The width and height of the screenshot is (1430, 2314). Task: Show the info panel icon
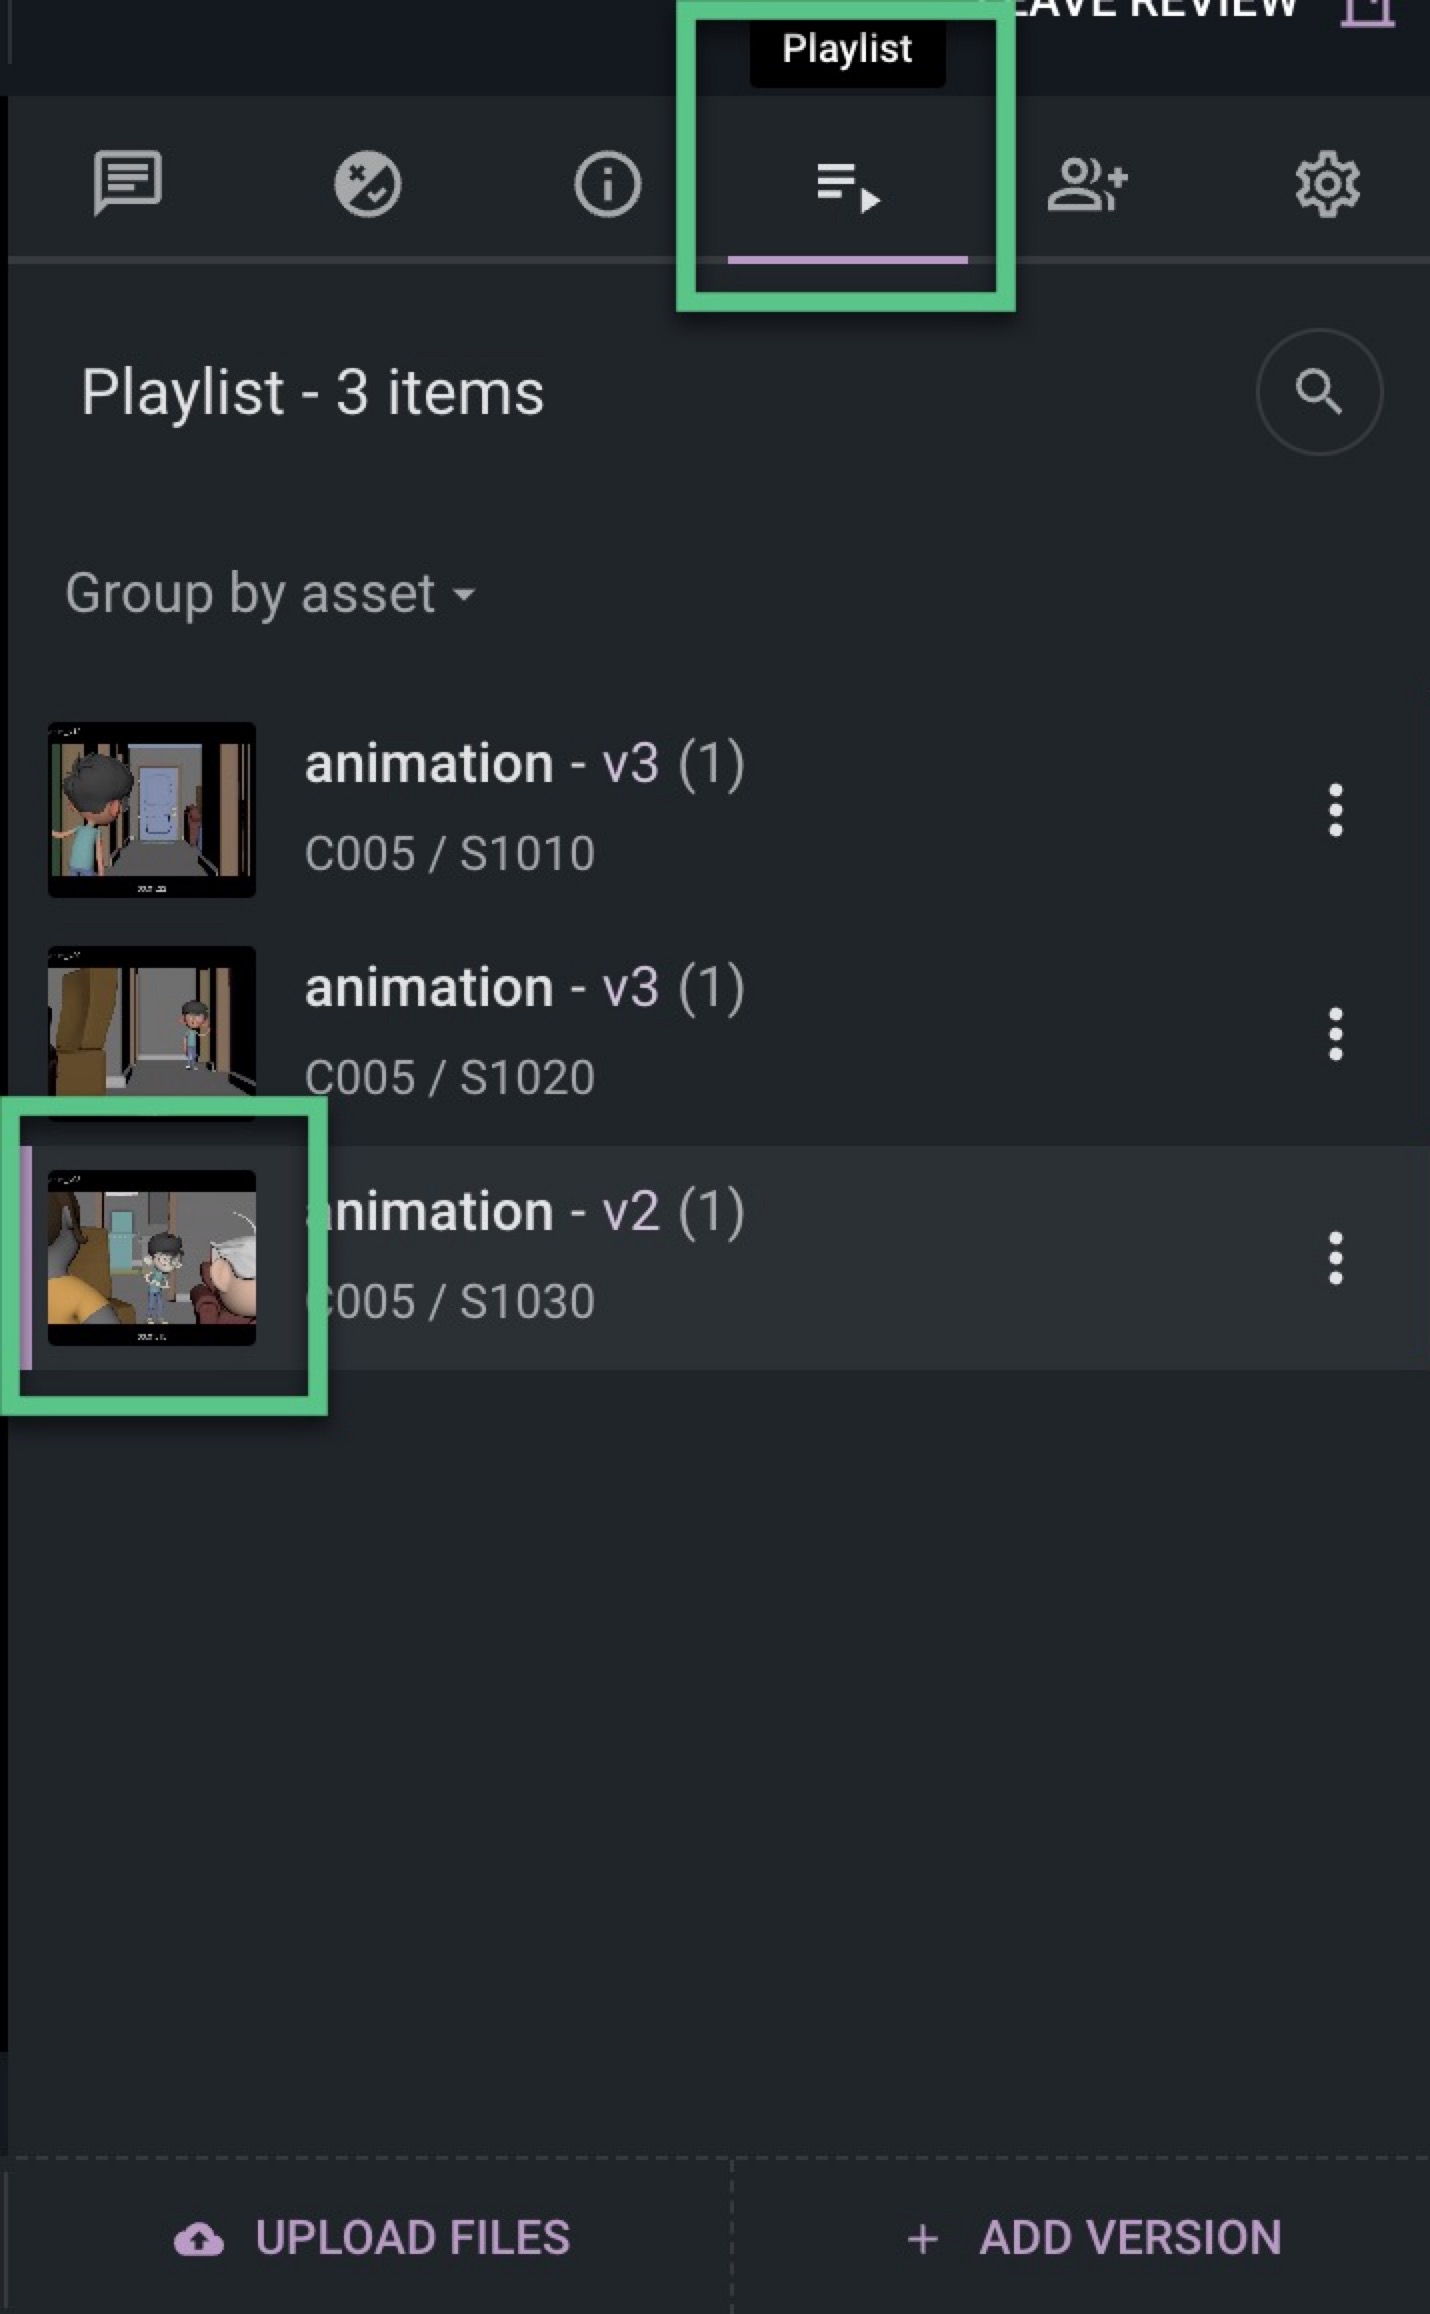(x=607, y=184)
